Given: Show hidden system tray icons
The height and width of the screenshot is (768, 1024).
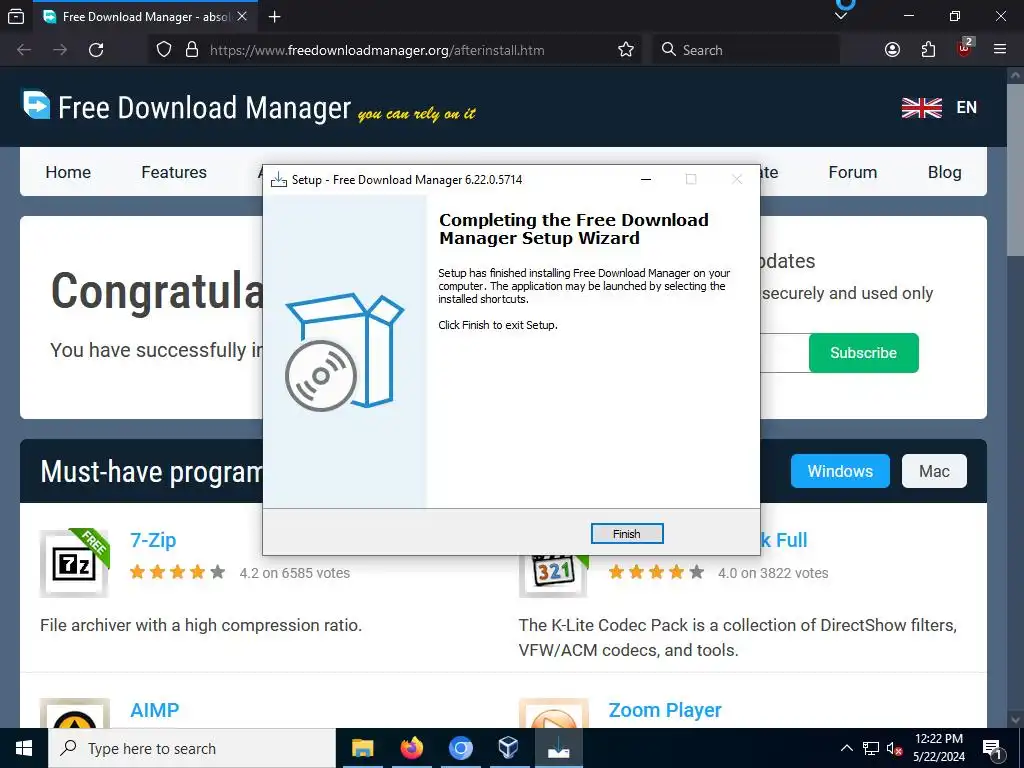Looking at the screenshot, I should pyautogui.click(x=846, y=748).
